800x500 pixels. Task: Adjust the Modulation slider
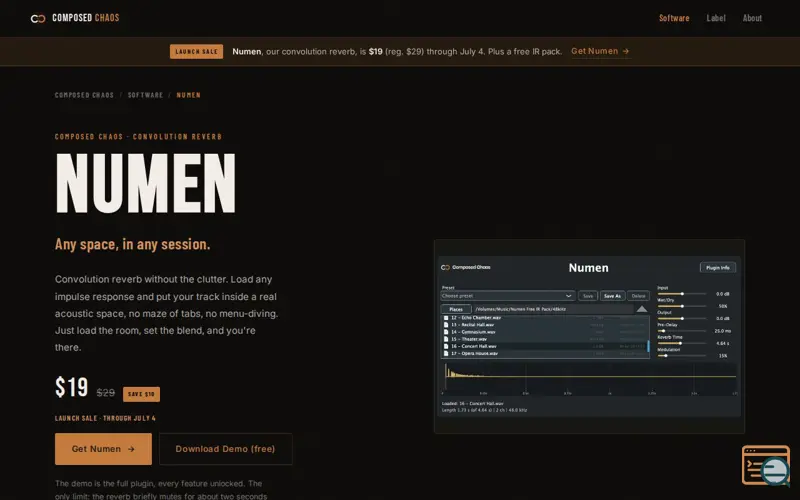pos(682,356)
